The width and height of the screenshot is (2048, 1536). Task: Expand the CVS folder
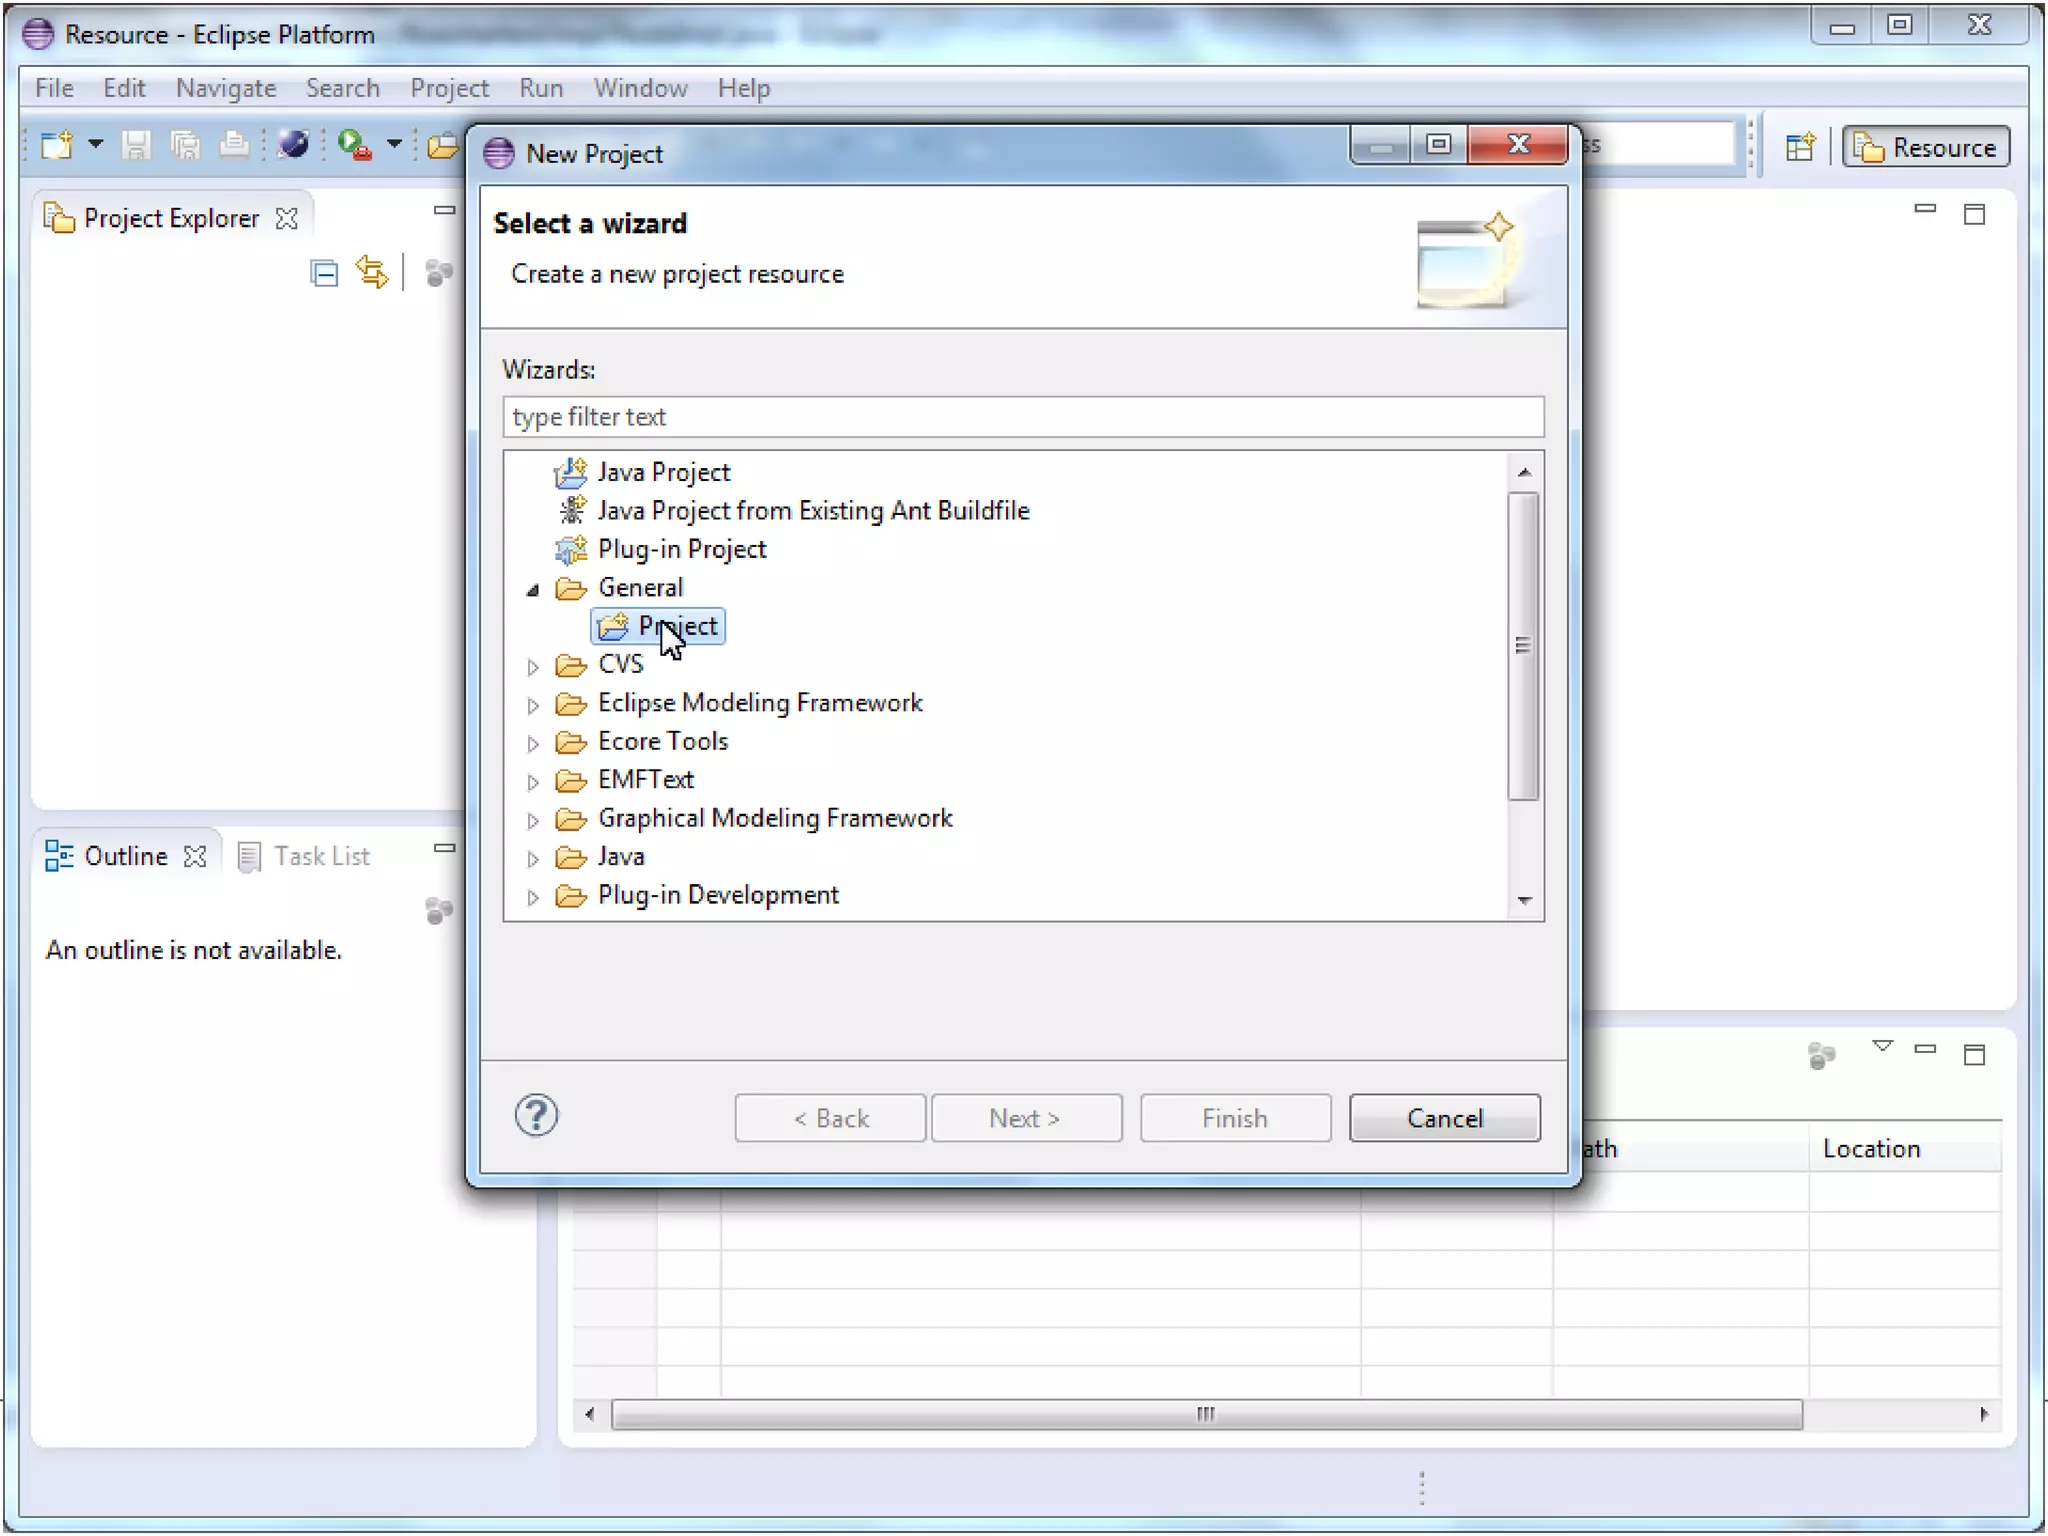click(533, 666)
